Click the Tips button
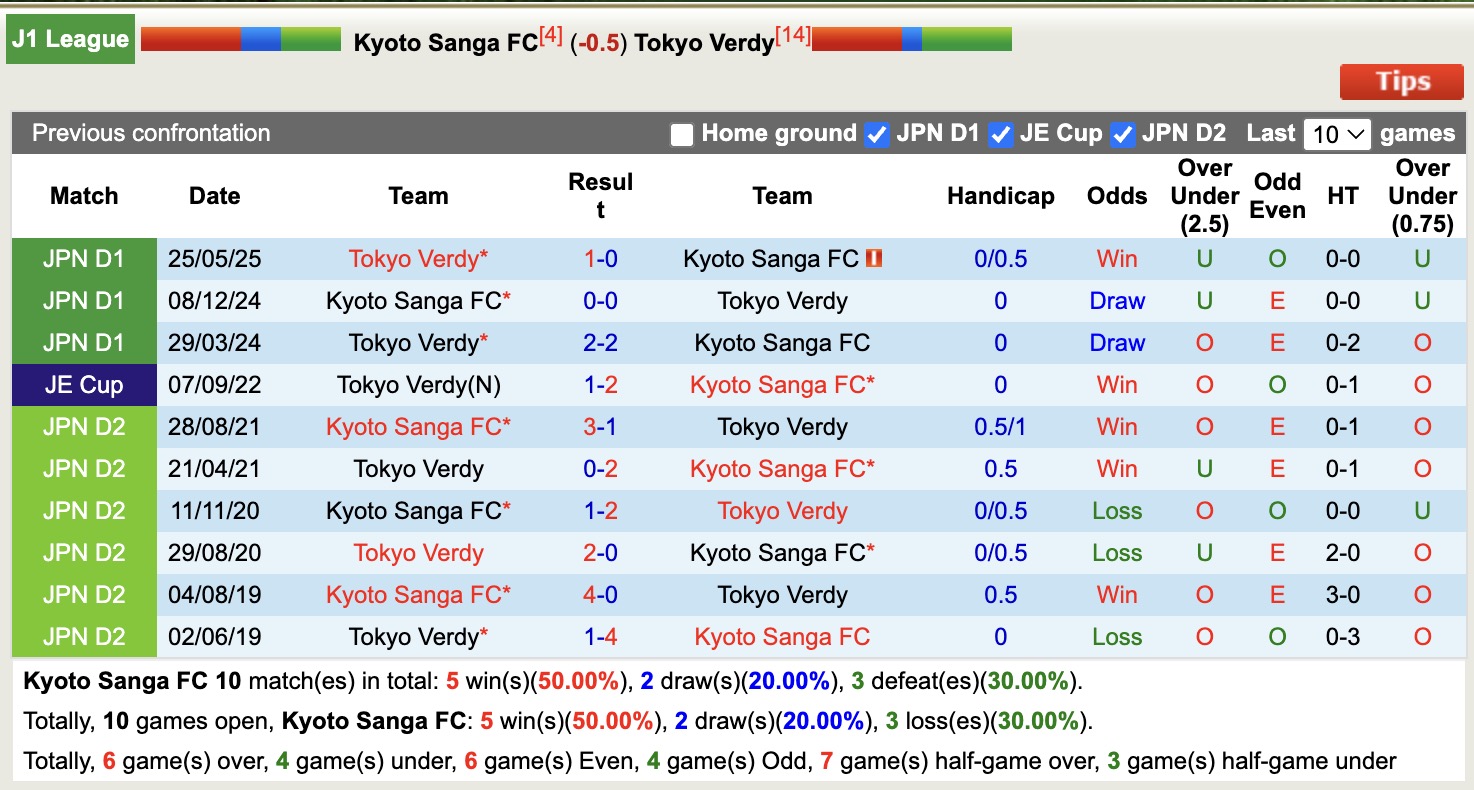The width and height of the screenshot is (1474, 790). click(1401, 82)
